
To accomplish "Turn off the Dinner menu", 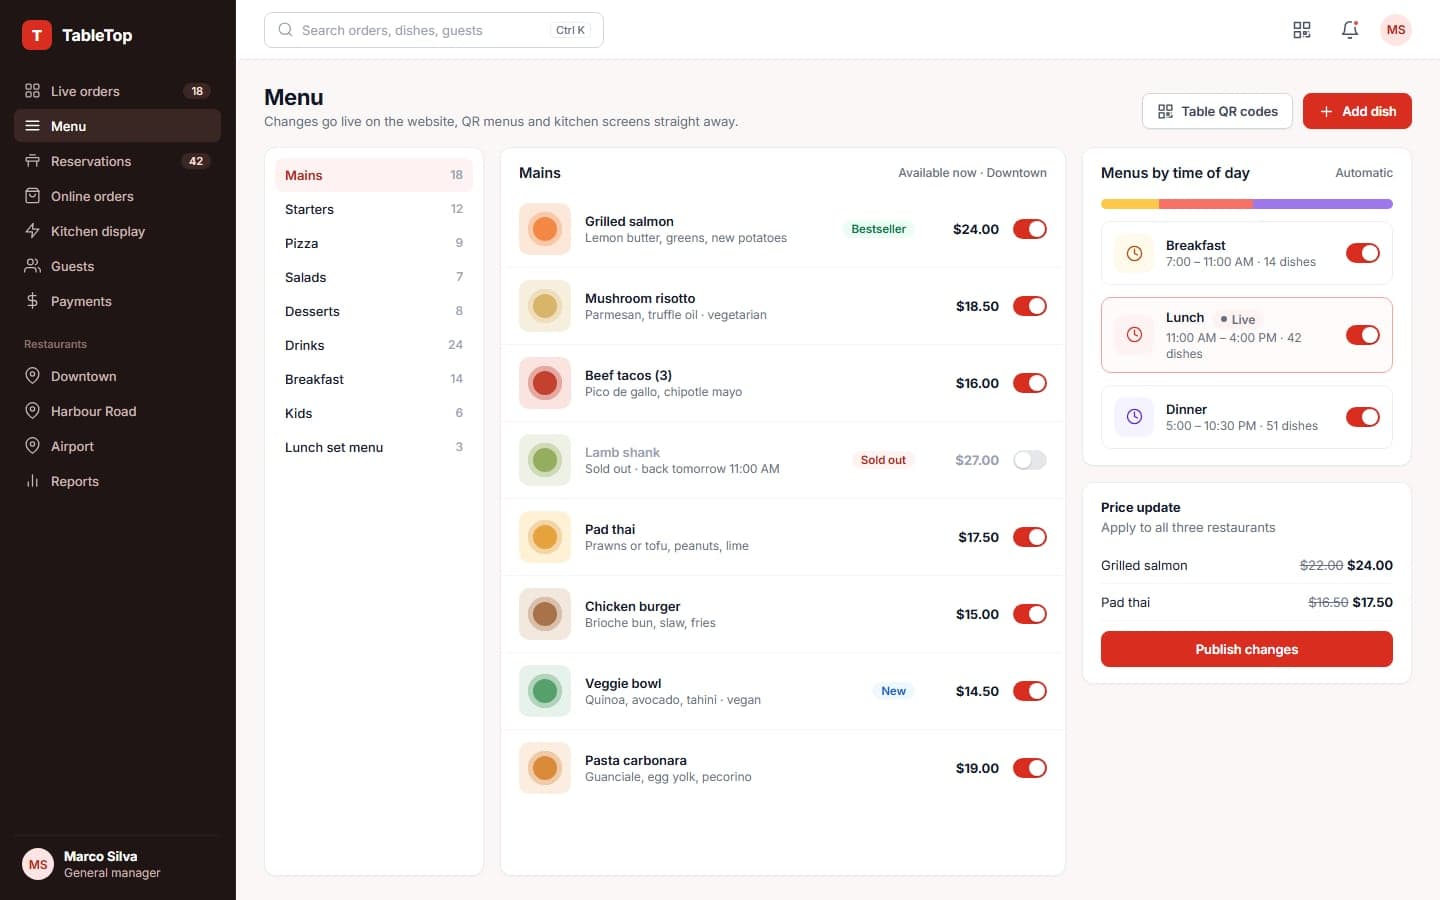I will pos(1363,417).
